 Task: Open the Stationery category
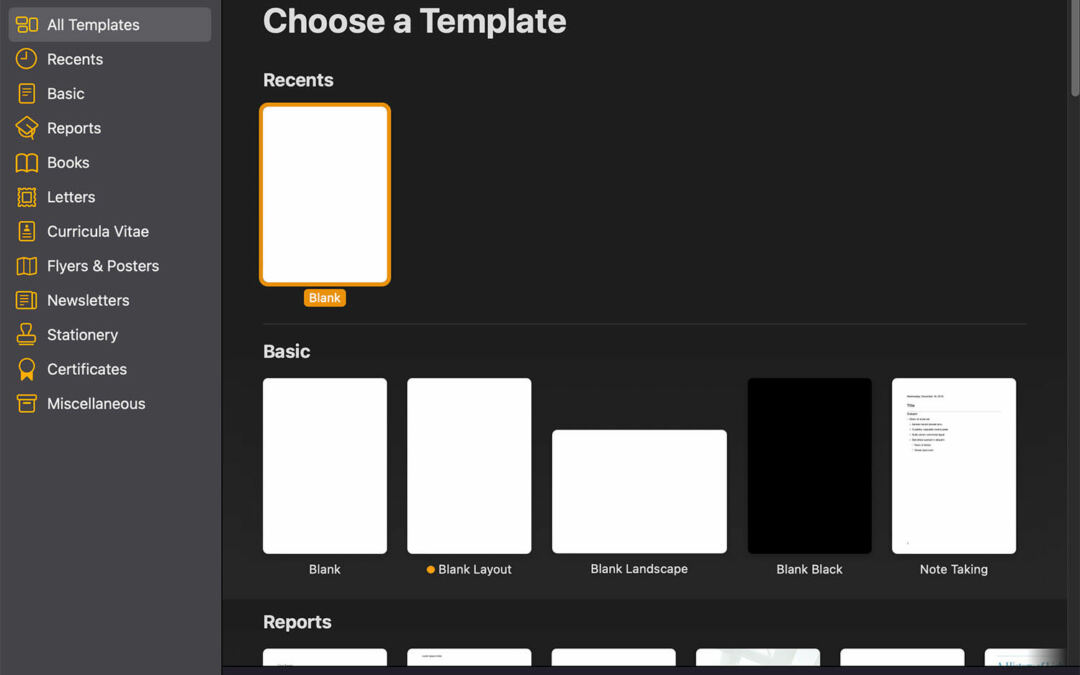coord(82,335)
